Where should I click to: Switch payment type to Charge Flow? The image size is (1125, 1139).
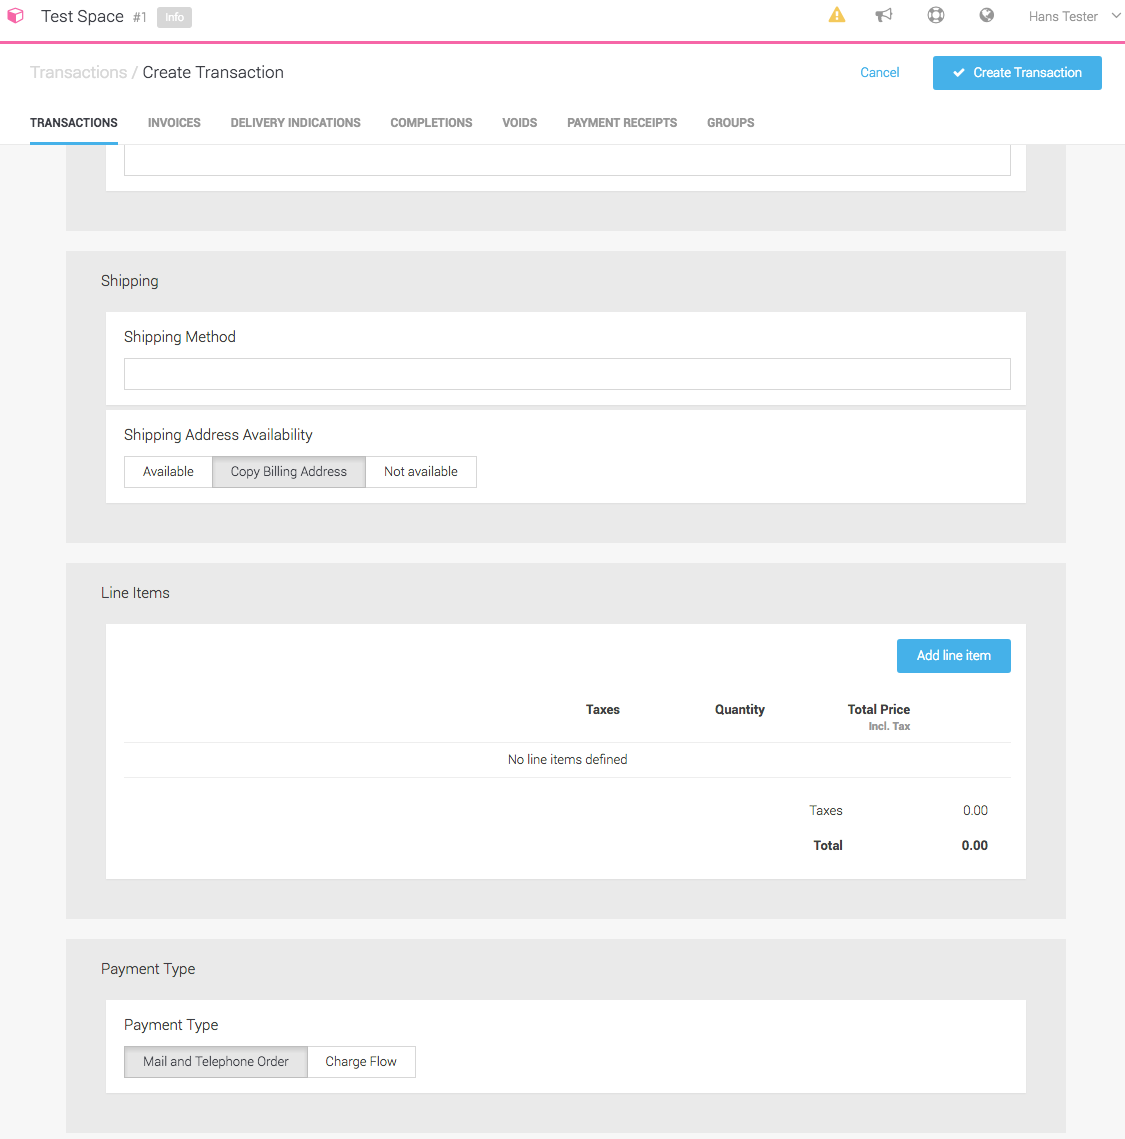coord(361,1062)
